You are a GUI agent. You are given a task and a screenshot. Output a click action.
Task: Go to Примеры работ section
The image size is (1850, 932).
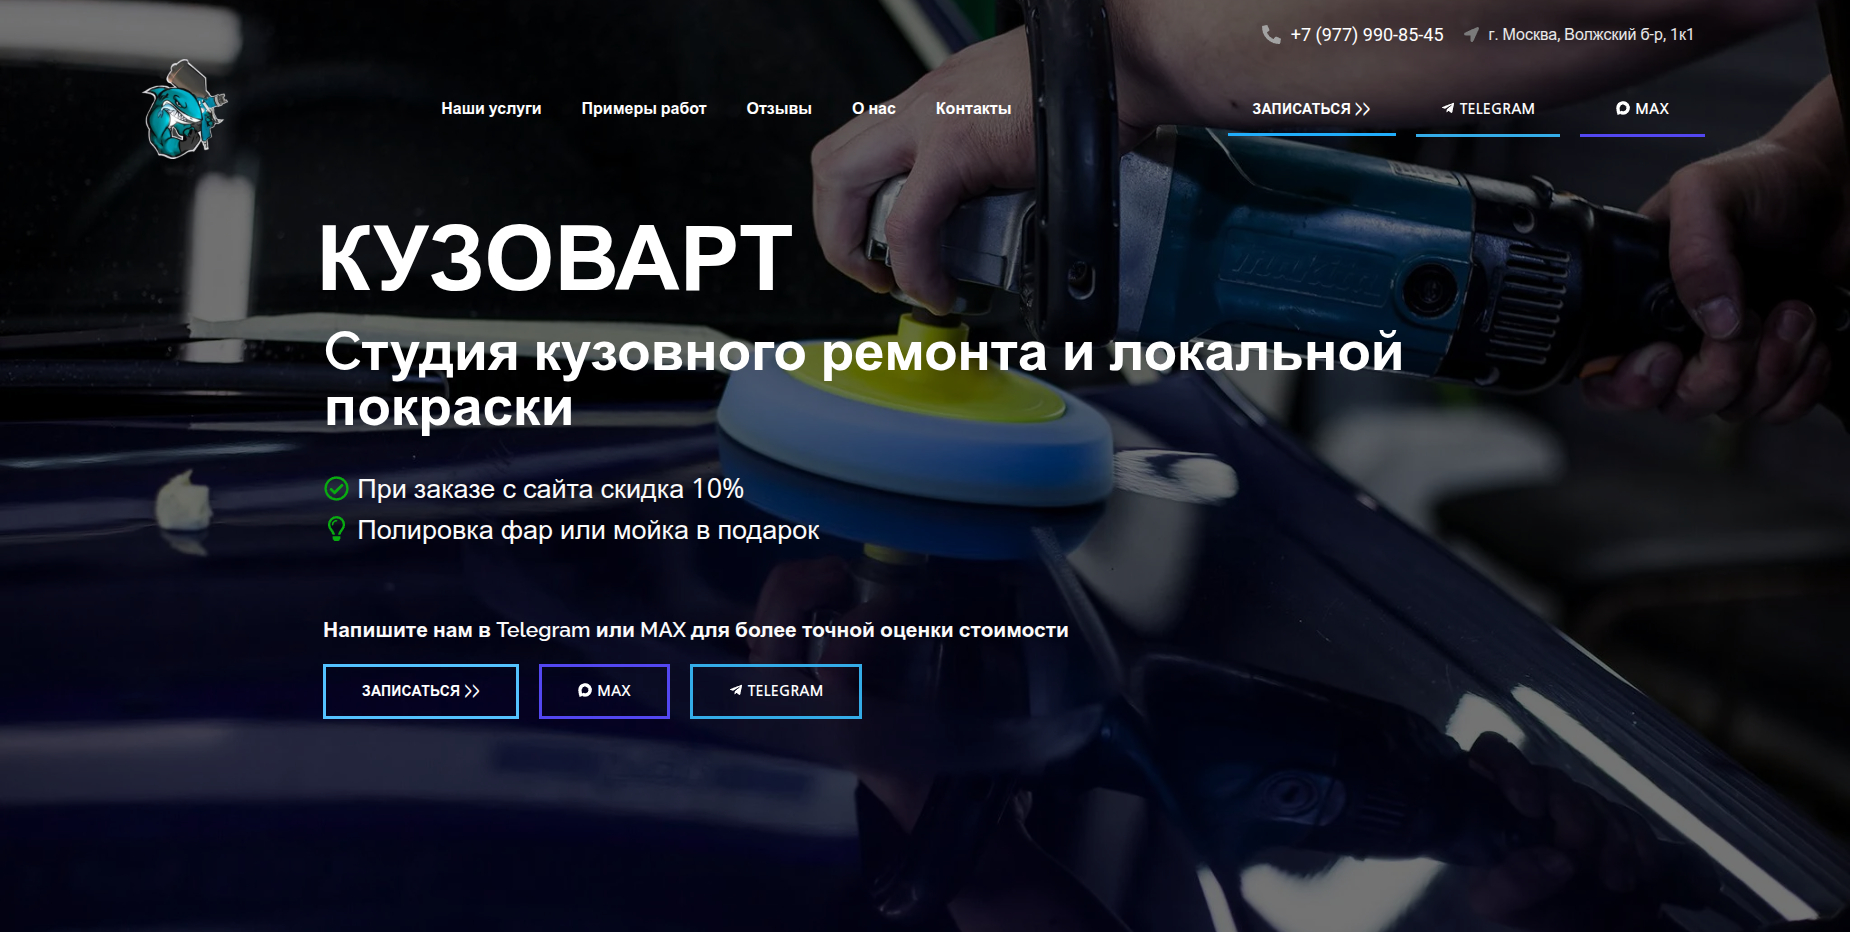click(x=644, y=109)
